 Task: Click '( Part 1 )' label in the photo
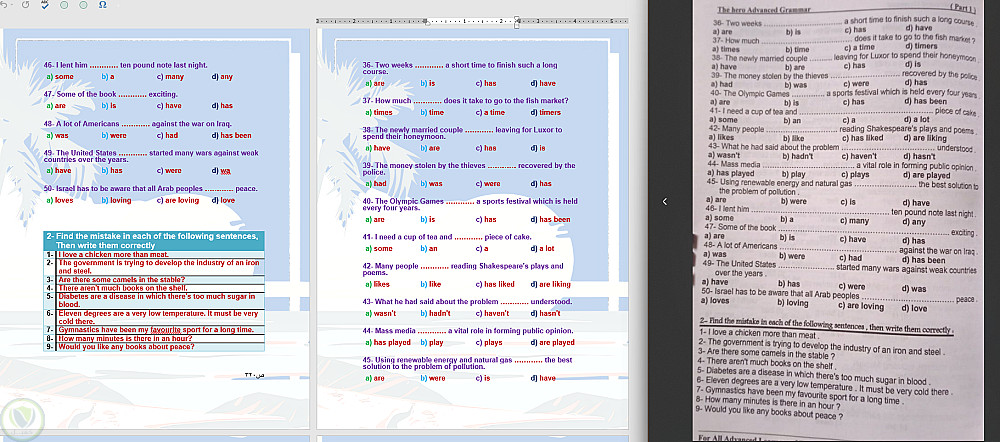tap(964, 6)
